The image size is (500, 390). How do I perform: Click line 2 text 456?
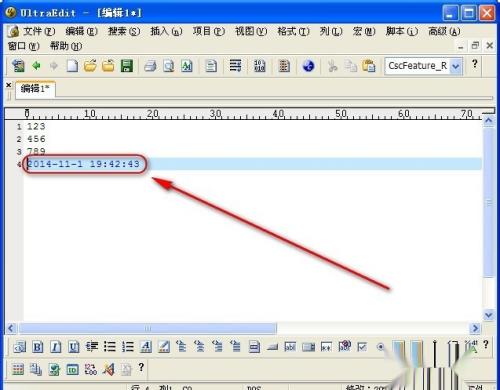[x=36, y=139]
